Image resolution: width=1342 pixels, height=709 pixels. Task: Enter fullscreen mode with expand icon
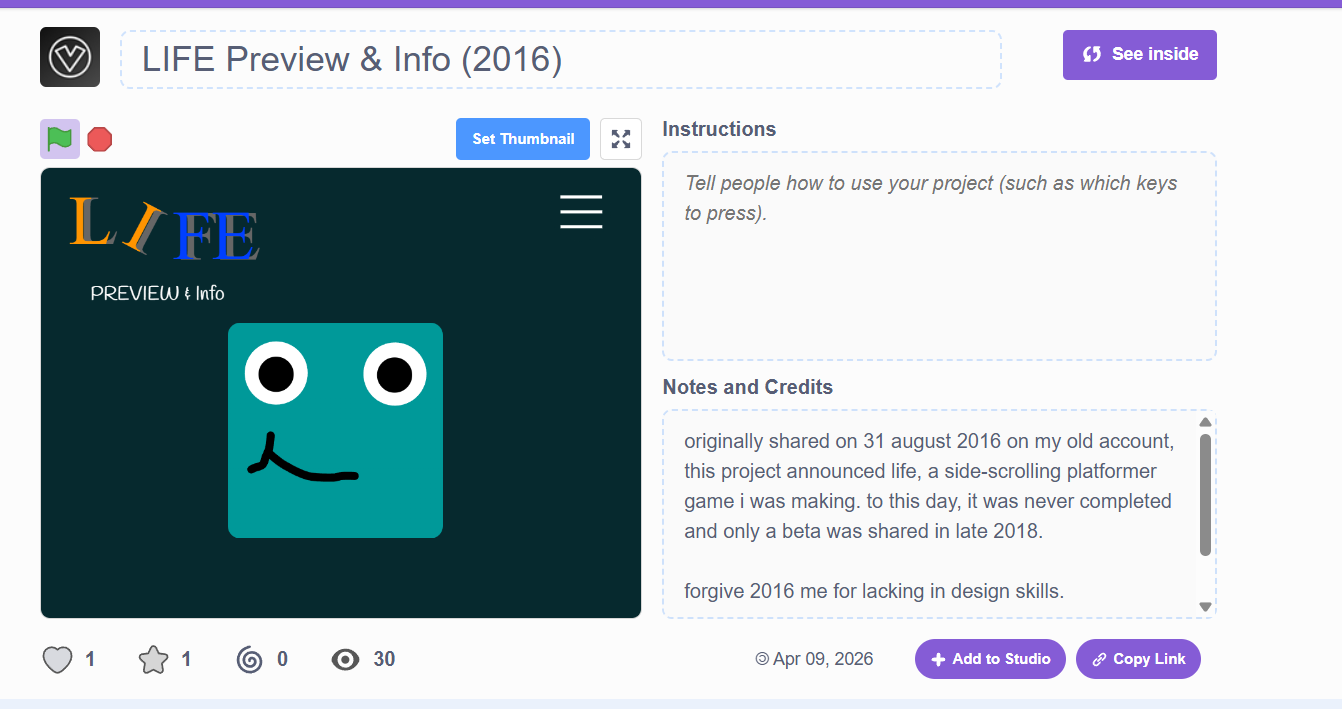pyautogui.click(x=621, y=139)
